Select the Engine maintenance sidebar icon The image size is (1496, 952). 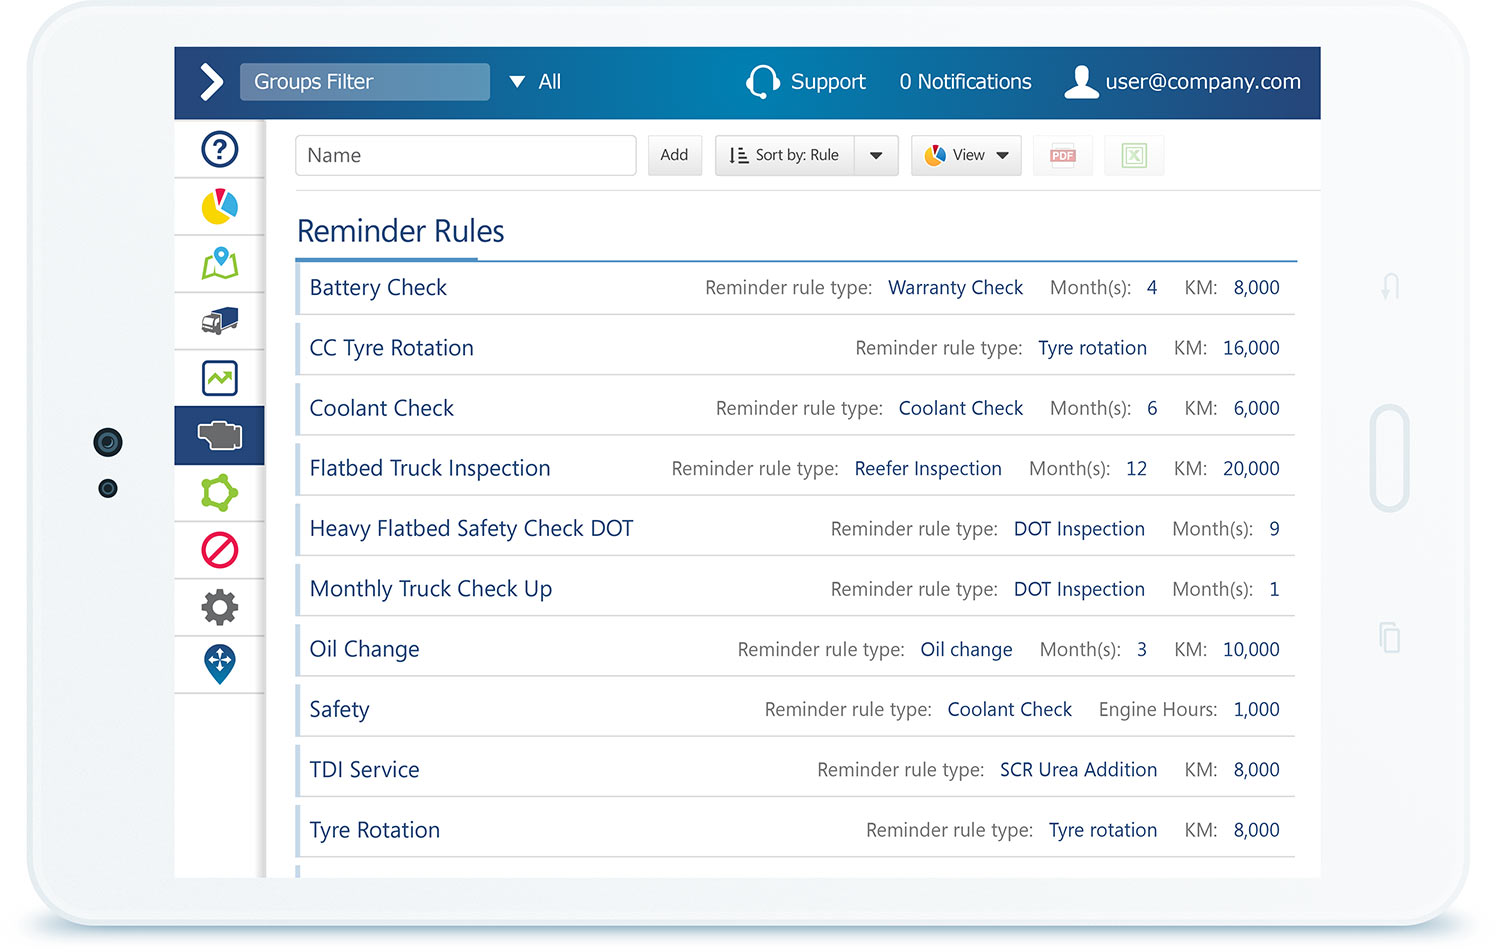point(220,435)
